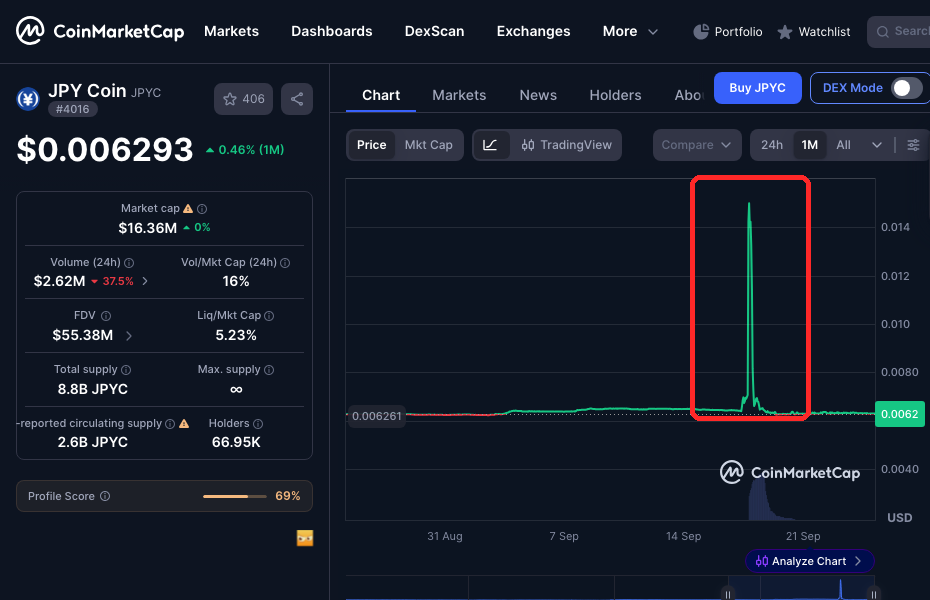Screen dimensions: 930x600
Task: Click the search magnifier icon
Action: pos(883,31)
